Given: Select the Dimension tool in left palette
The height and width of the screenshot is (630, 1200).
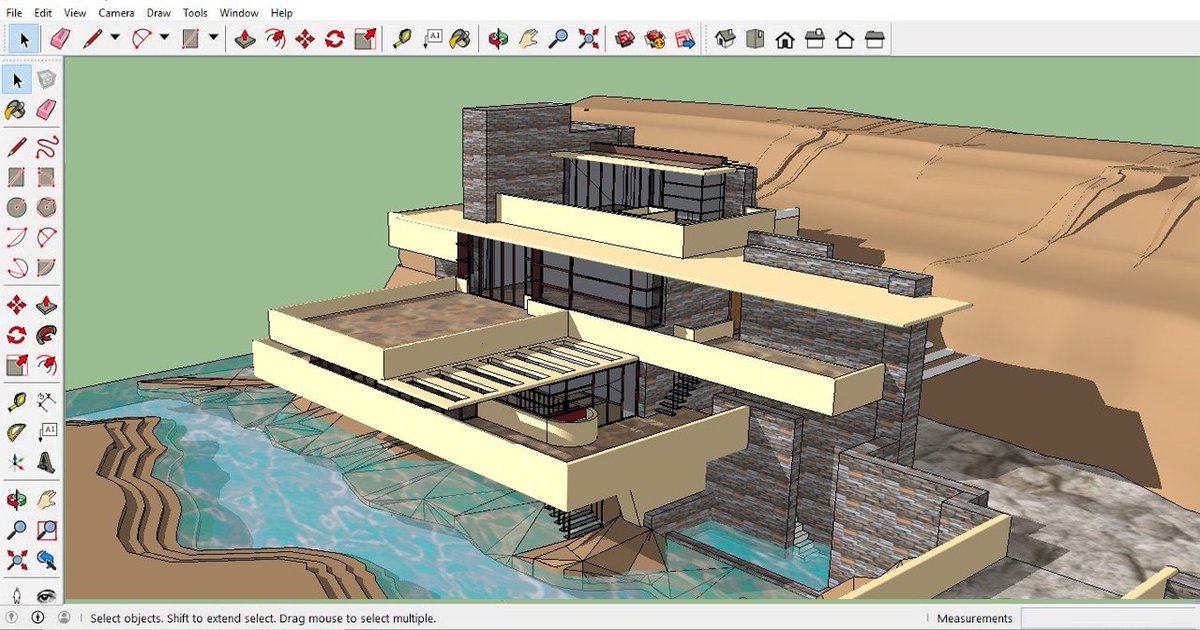Looking at the screenshot, I should click(46, 402).
